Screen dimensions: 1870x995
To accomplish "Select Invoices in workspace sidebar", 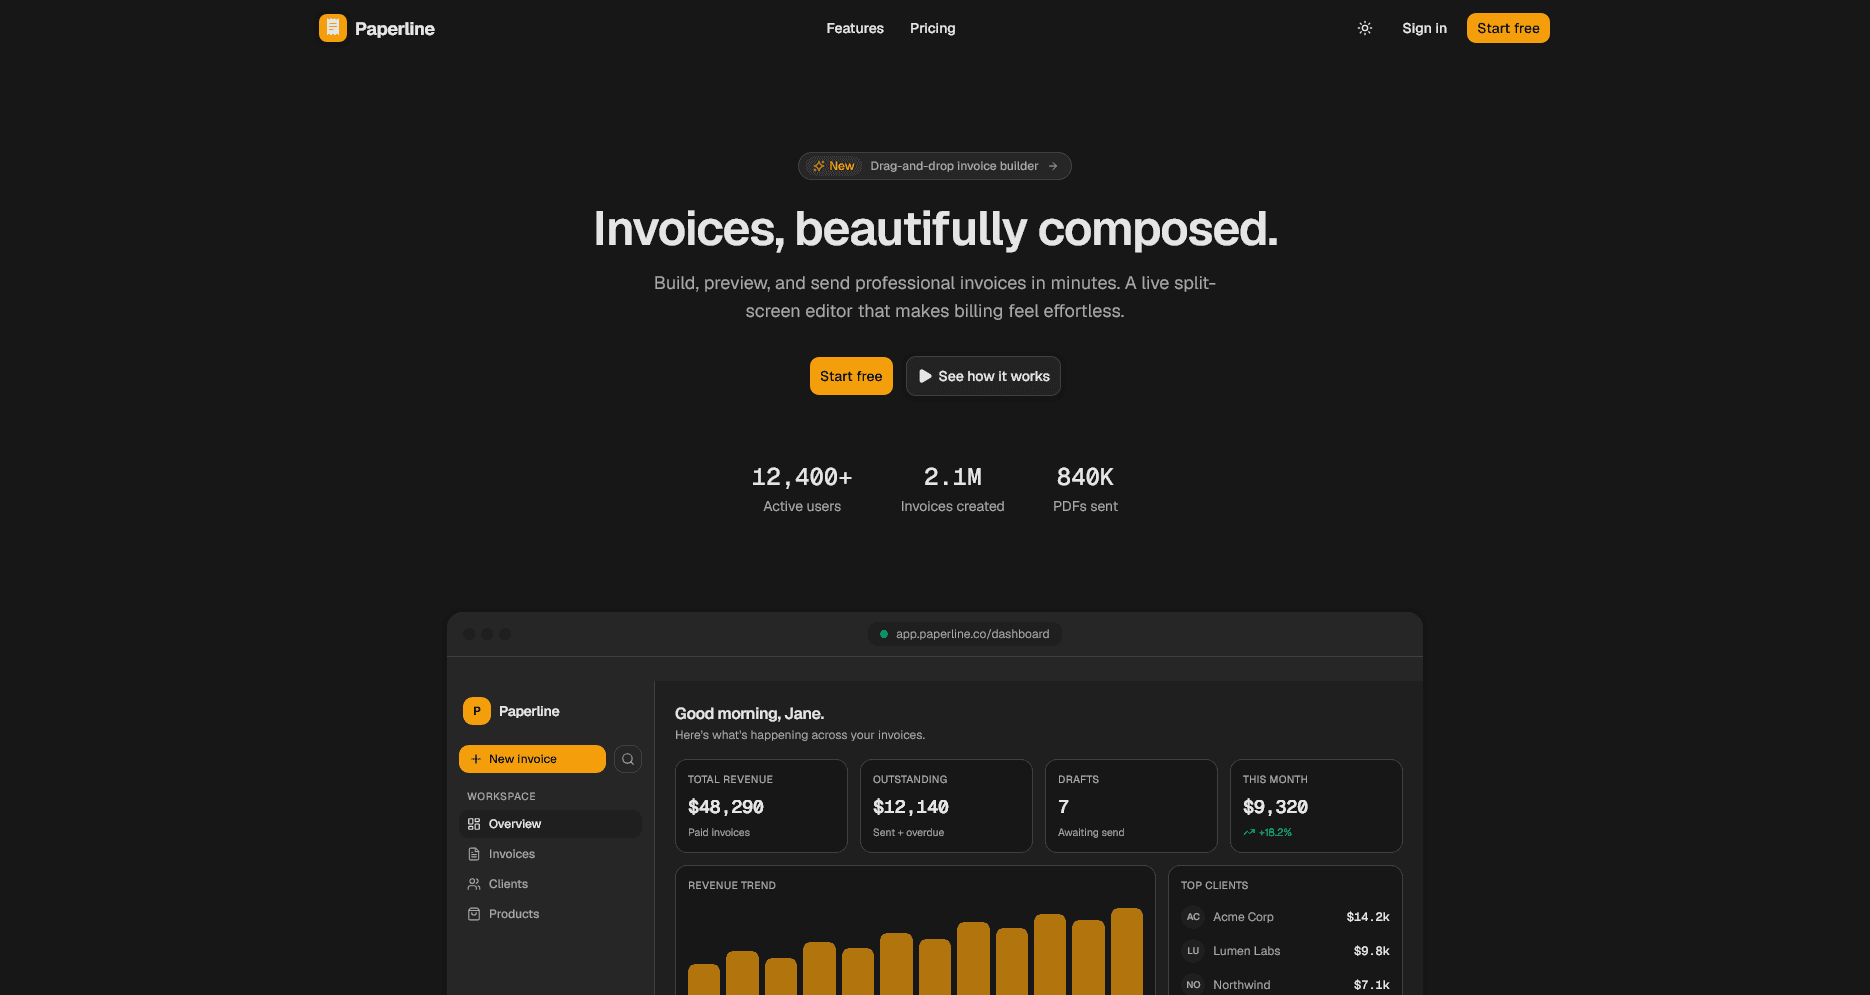I will click(x=550, y=854).
